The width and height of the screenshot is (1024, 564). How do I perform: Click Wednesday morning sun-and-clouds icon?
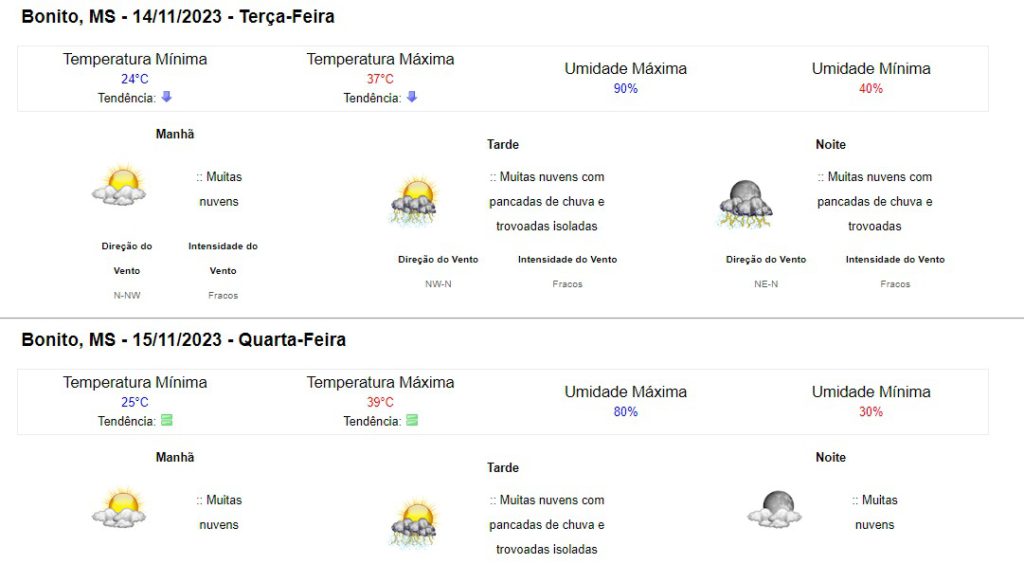[x=119, y=508]
